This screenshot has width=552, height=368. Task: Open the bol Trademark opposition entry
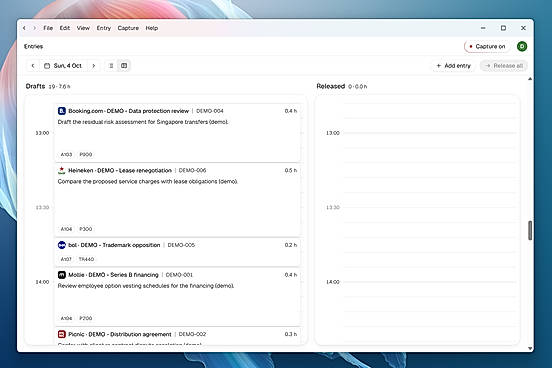tap(177, 252)
